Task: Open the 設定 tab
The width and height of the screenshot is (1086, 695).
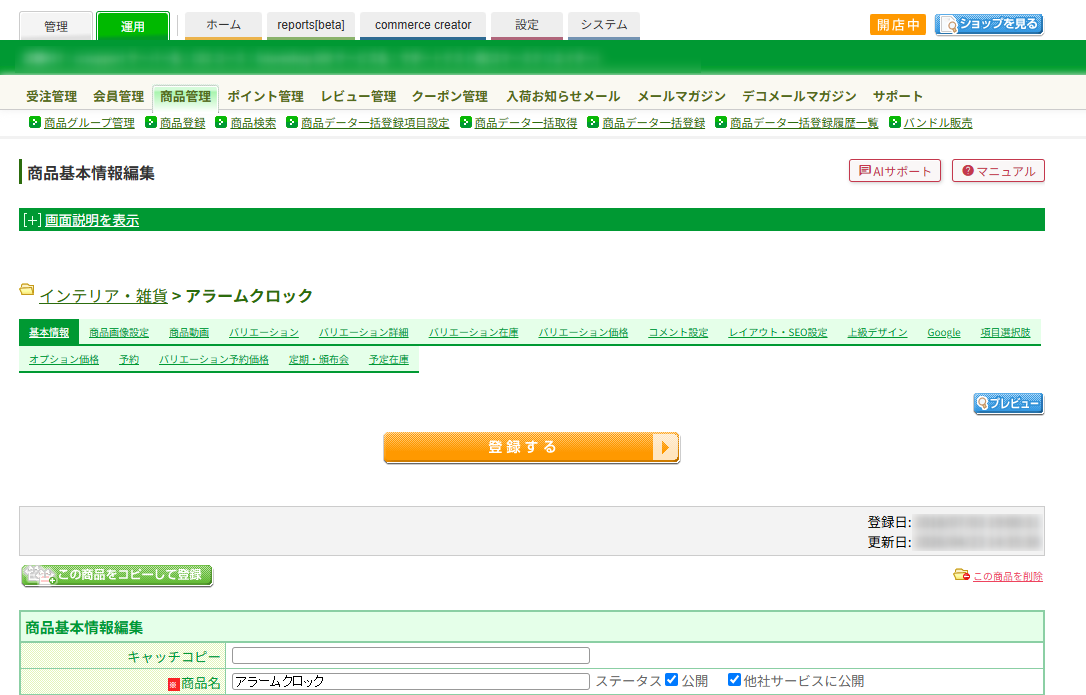Action: pyautogui.click(x=527, y=25)
